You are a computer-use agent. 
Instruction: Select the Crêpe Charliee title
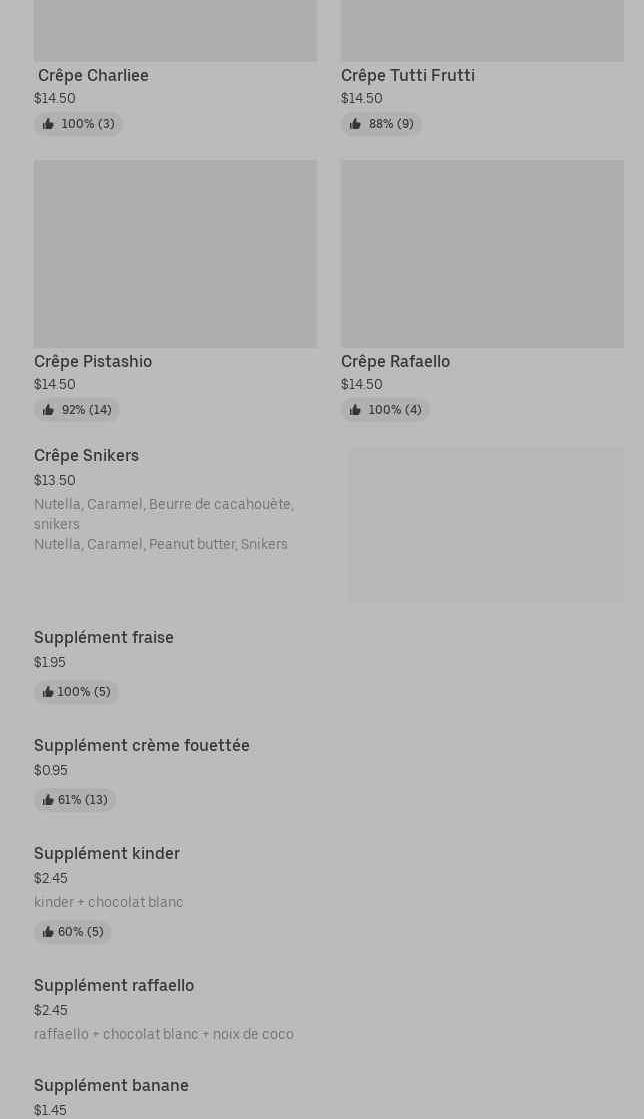[93, 75]
